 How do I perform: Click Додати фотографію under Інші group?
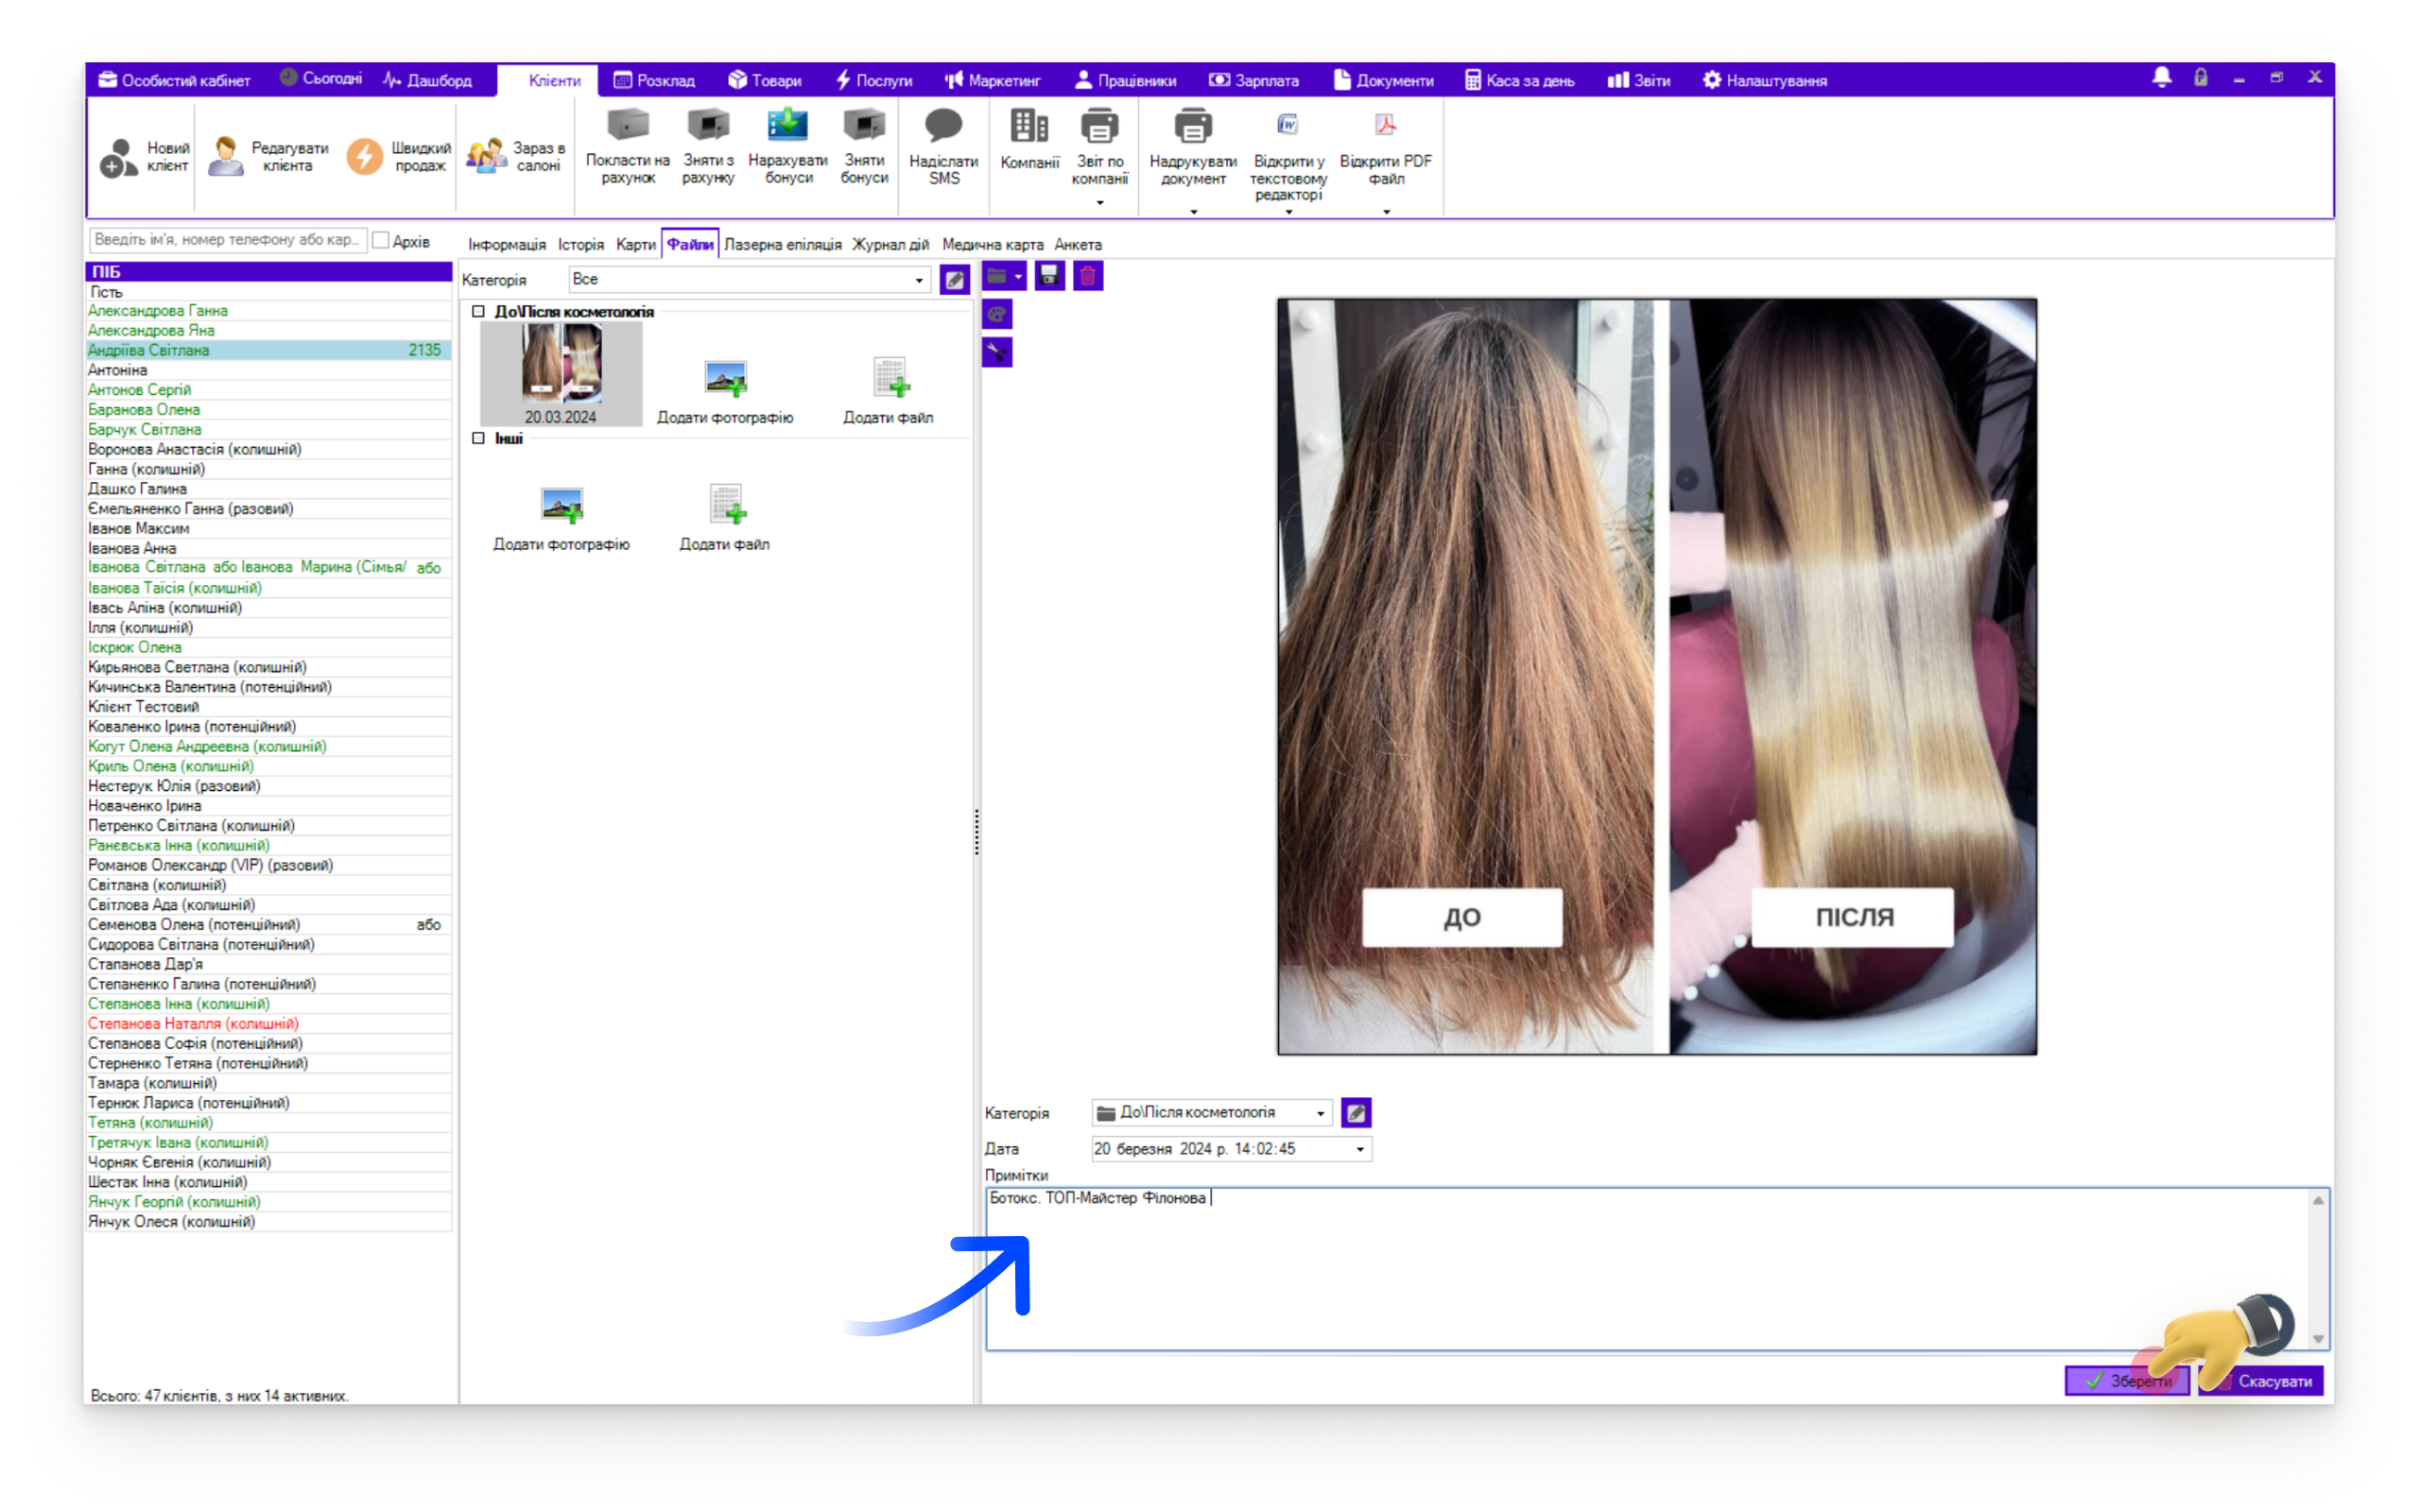tap(561, 519)
